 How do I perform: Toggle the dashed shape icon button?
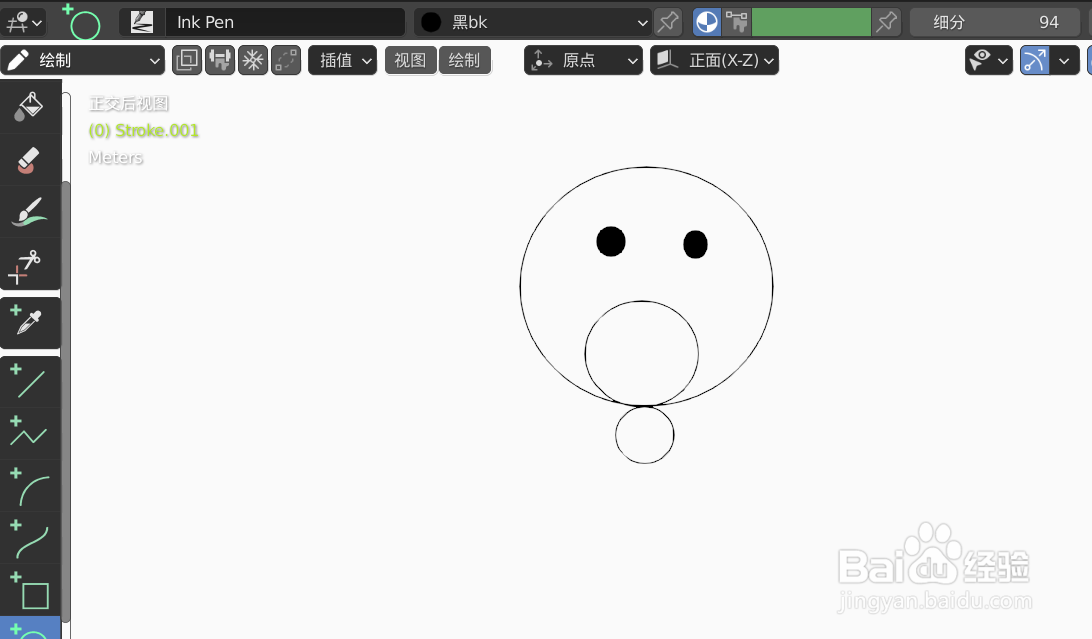286,61
